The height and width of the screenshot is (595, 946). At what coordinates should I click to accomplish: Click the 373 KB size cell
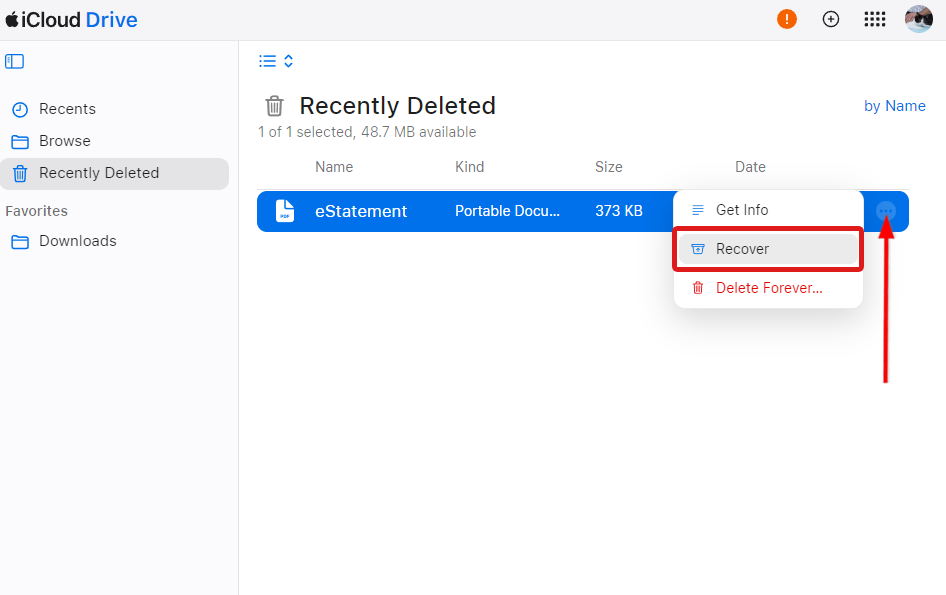(x=619, y=211)
